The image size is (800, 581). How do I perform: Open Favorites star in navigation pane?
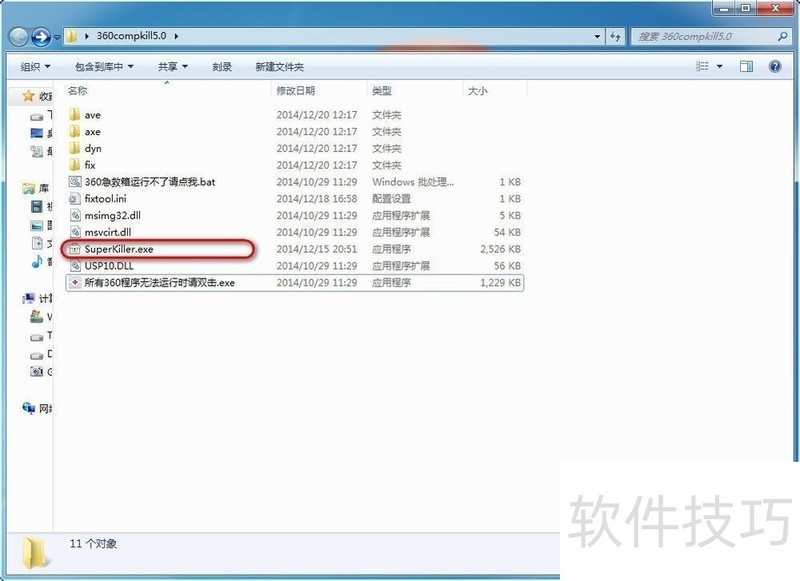coord(28,95)
